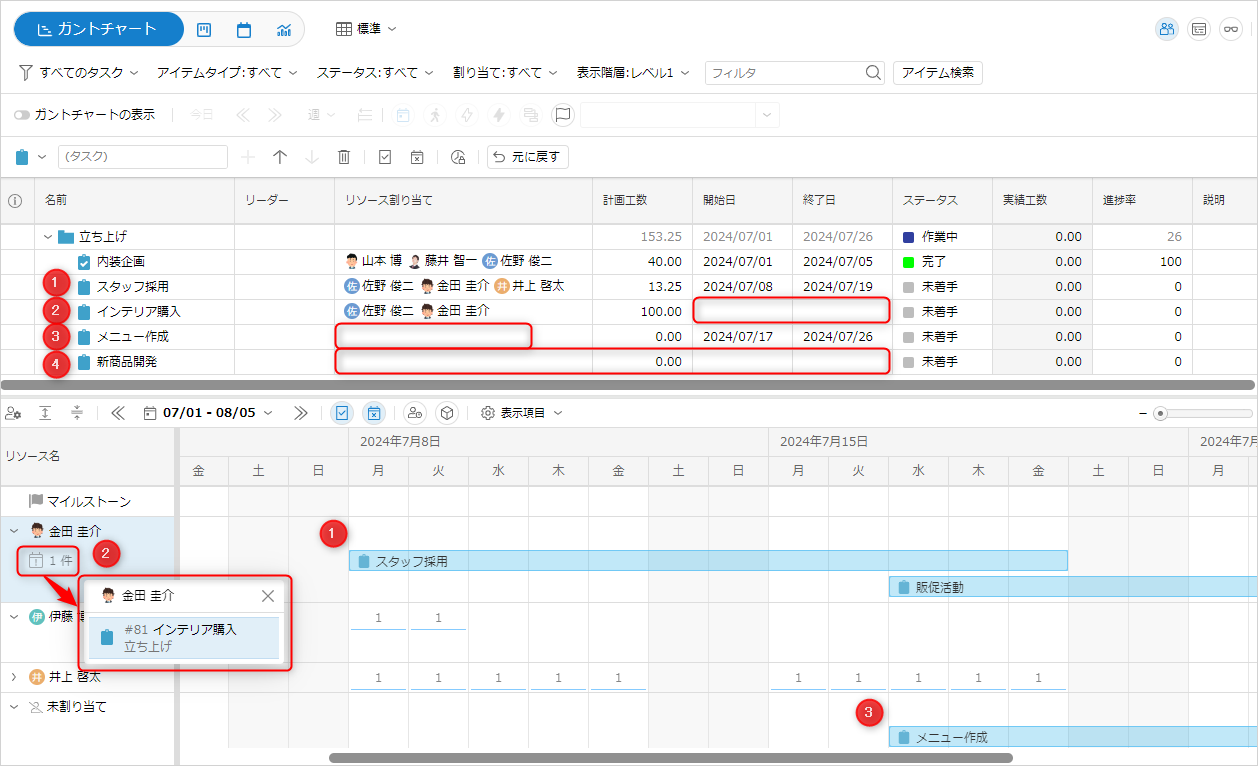This screenshot has width=1258, height=766.
Task: Select the ガントチャート tab
Action: [98, 29]
